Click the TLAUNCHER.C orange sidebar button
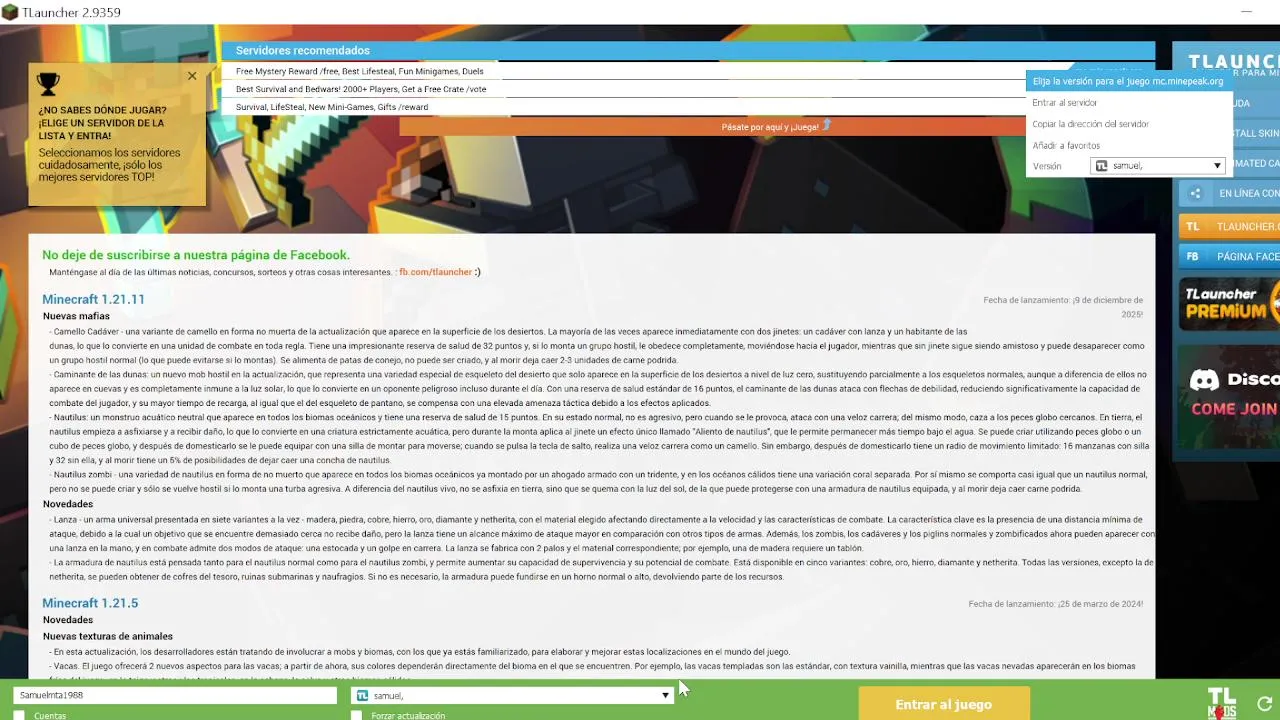Screen dimensions: 1280x720 pos(1229,227)
